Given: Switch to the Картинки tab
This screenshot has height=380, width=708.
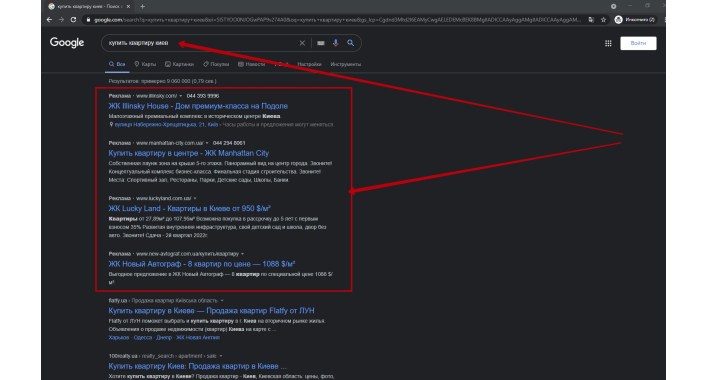Looking at the screenshot, I should (x=179, y=64).
